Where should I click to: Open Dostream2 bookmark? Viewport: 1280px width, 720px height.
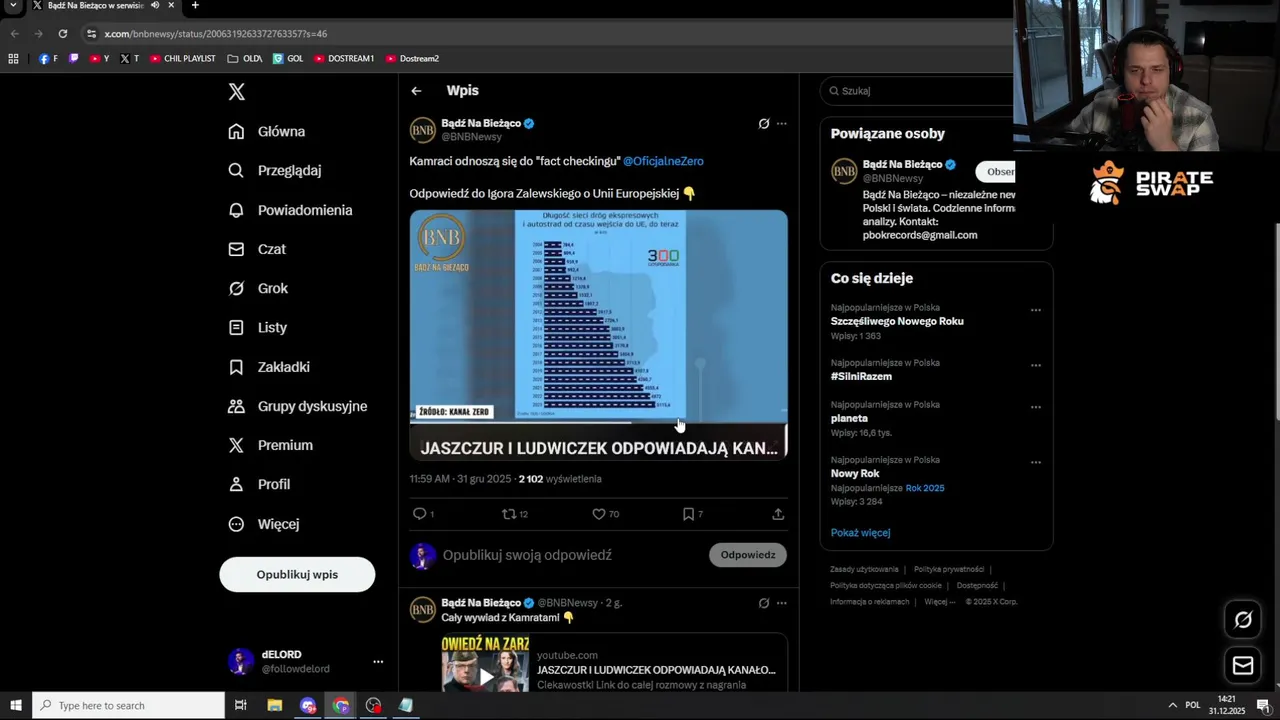pyautogui.click(x=412, y=59)
